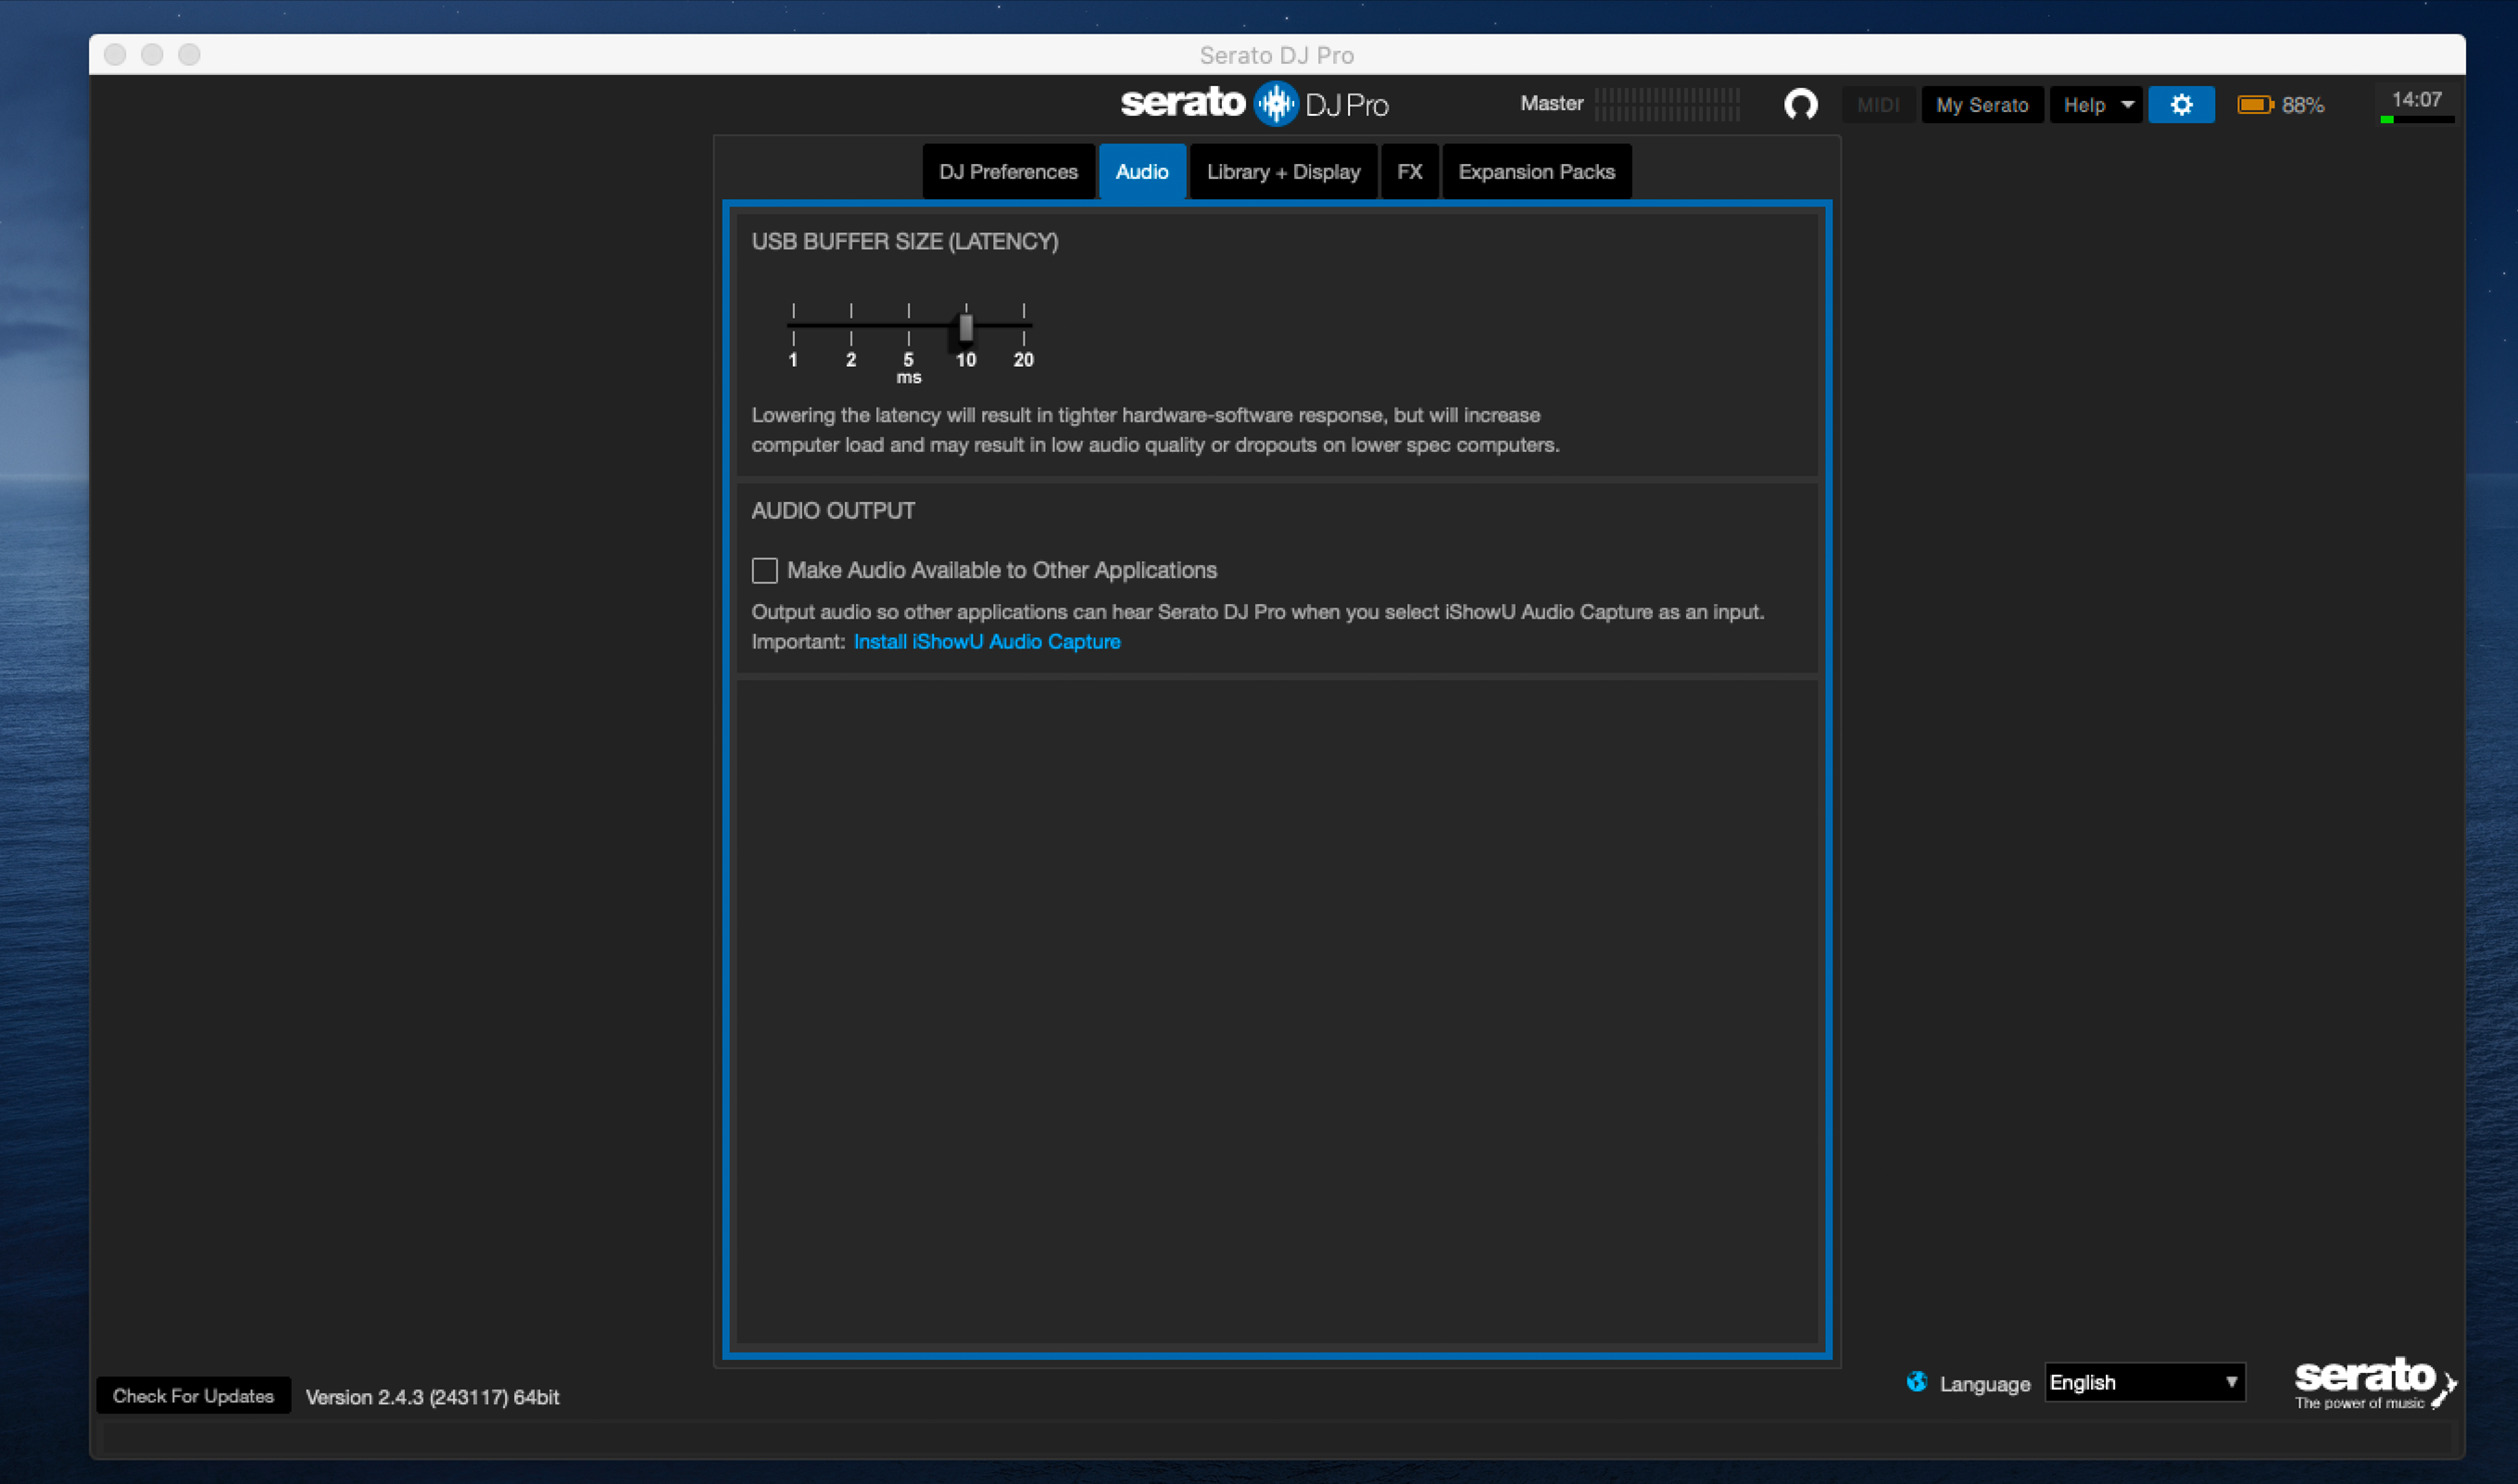This screenshot has width=2518, height=1484.
Task: Set USB buffer slider to 20 ms
Action: click(1023, 326)
